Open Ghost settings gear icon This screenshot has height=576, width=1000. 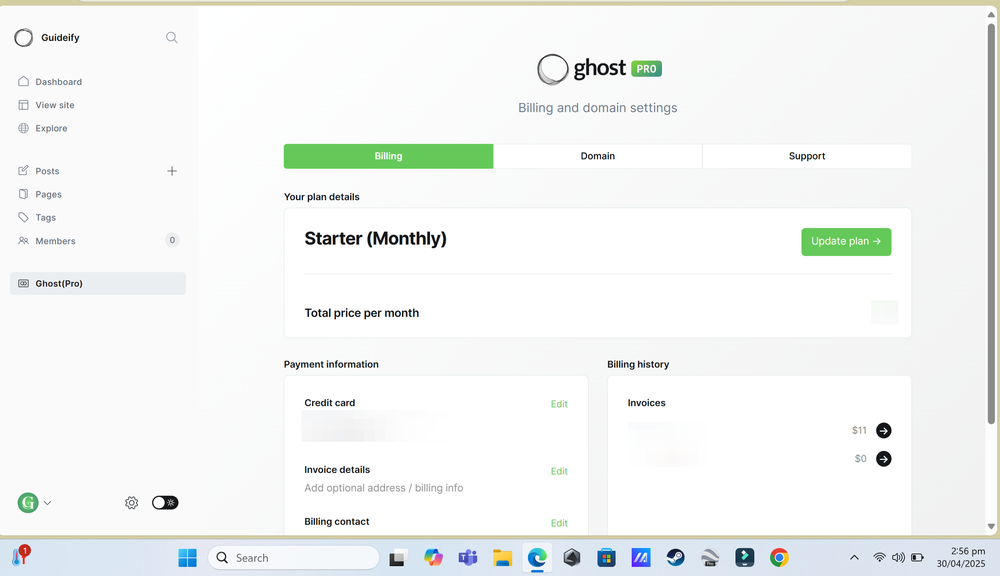pos(131,503)
